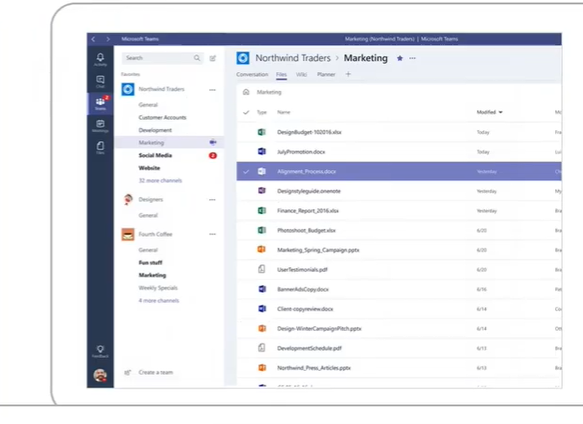Sort by the Name column header
The image size is (583, 424).
click(x=284, y=112)
